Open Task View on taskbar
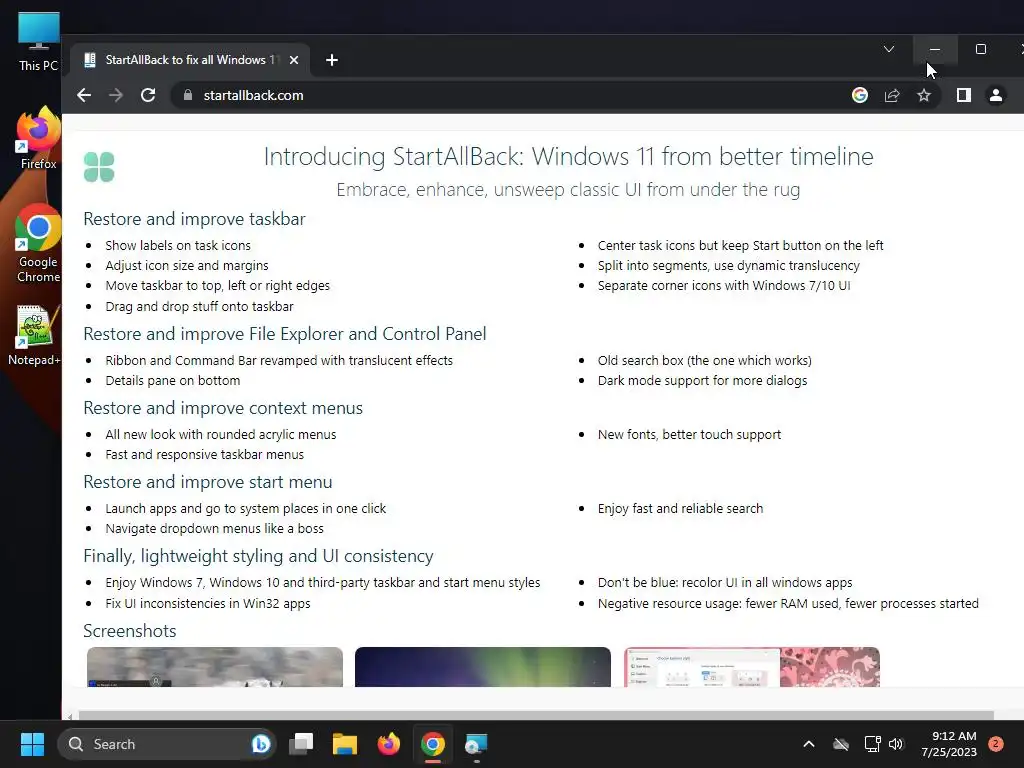 (301, 744)
